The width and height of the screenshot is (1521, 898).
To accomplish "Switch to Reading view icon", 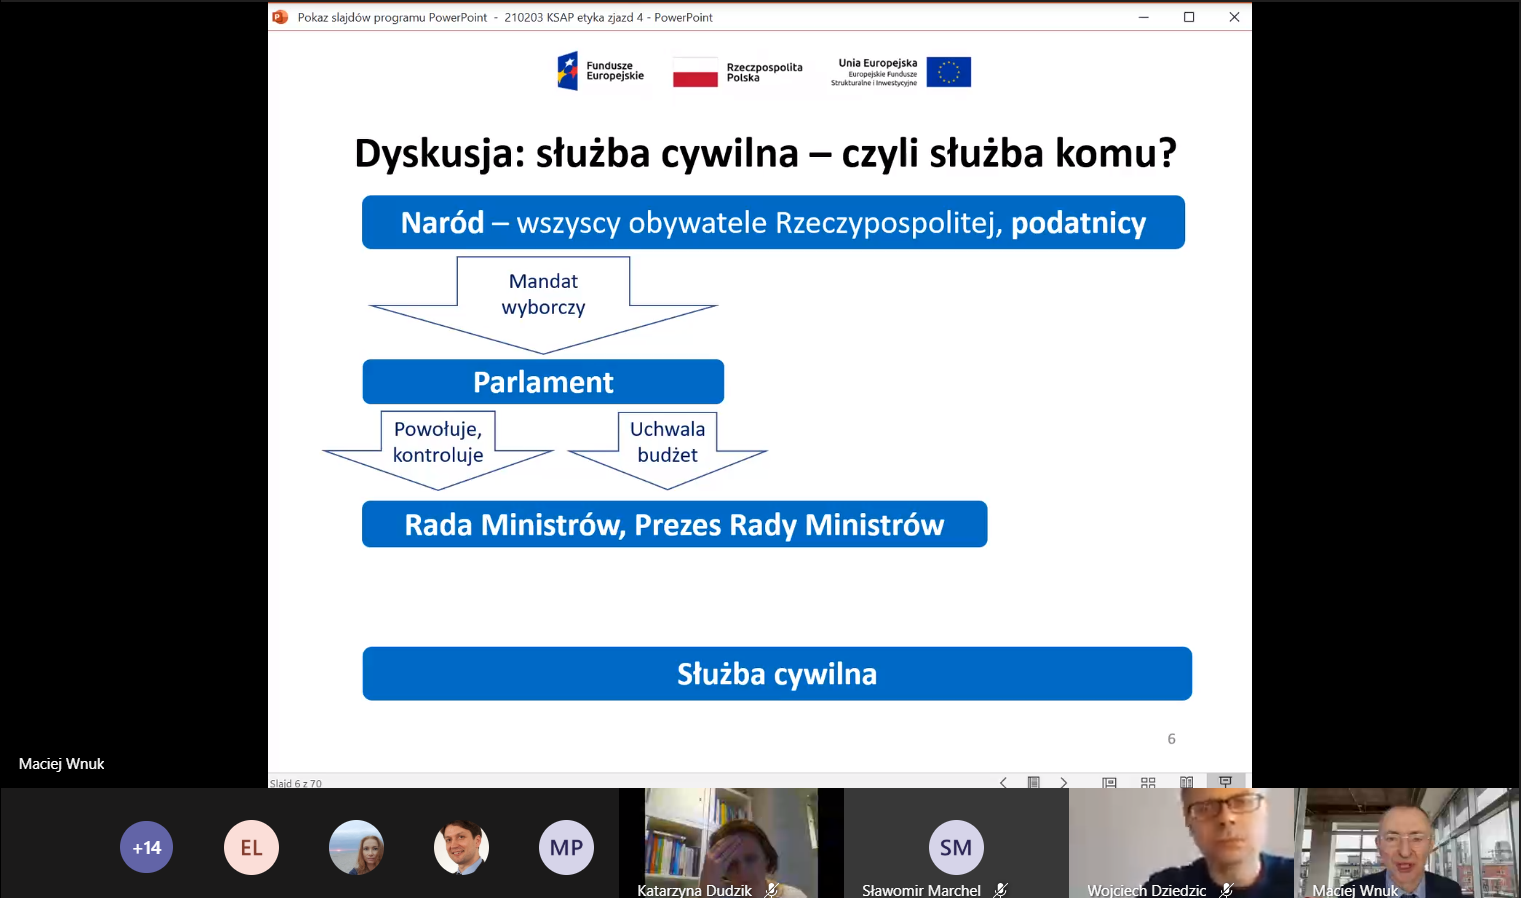I will (x=1186, y=782).
